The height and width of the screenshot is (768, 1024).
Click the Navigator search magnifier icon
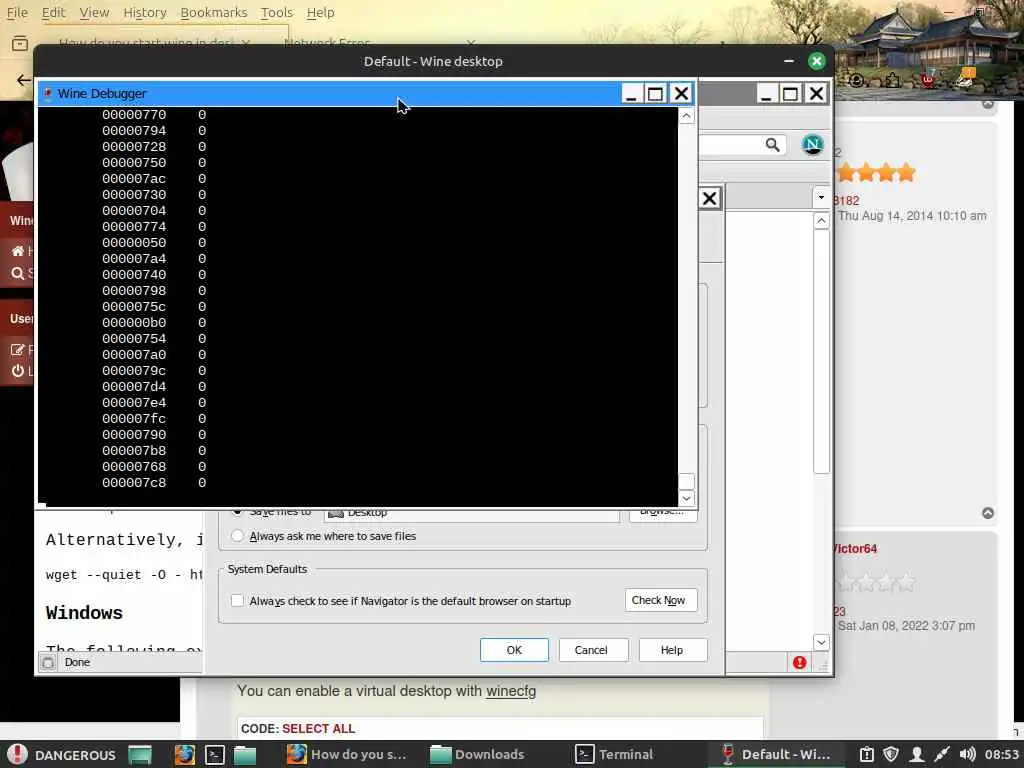[772, 144]
